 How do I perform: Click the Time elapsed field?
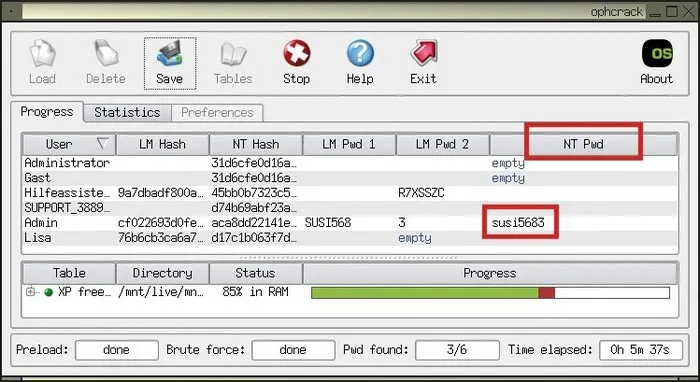pyautogui.click(x=641, y=350)
